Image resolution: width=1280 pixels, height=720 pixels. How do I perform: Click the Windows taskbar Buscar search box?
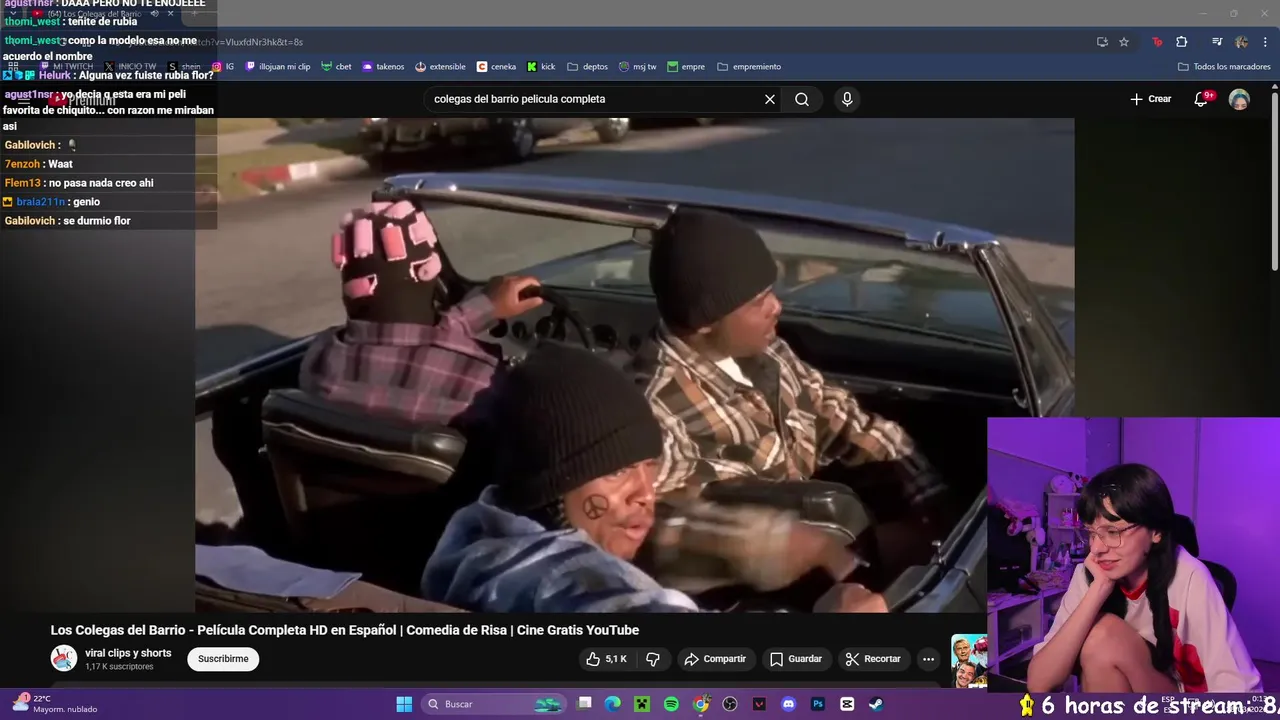[495, 704]
